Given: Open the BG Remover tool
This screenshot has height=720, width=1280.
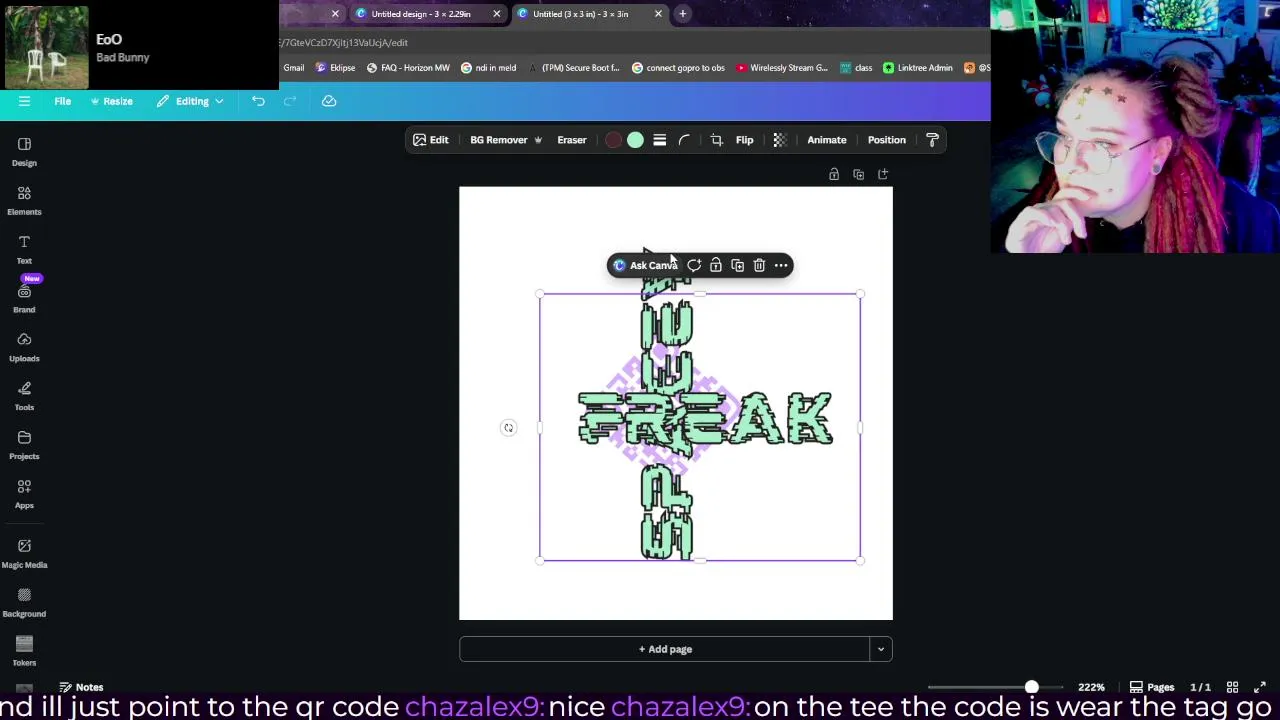Looking at the screenshot, I should pyautogui.click(x=506, y=140).
